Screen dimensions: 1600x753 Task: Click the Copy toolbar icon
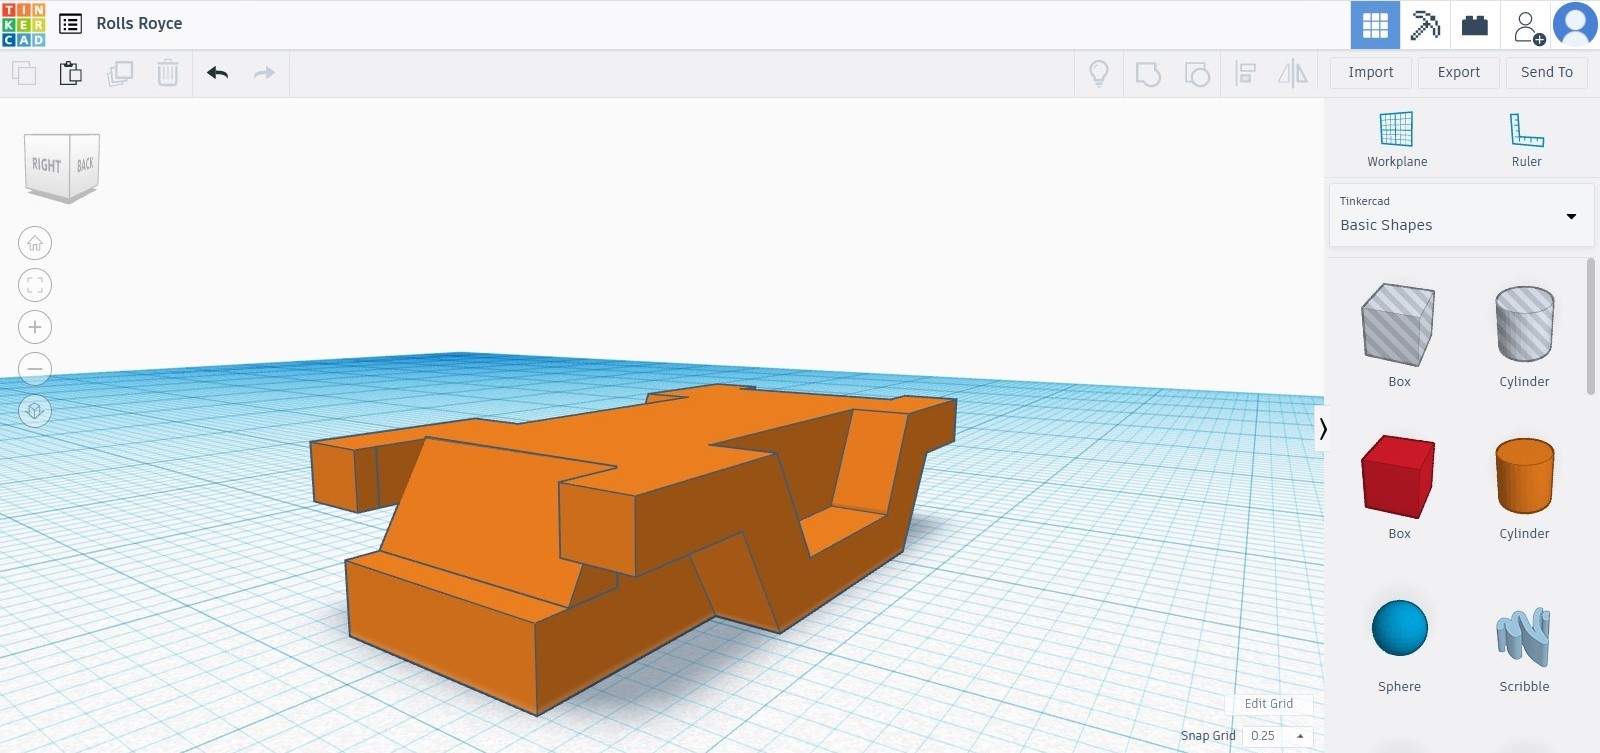[24, 73]
